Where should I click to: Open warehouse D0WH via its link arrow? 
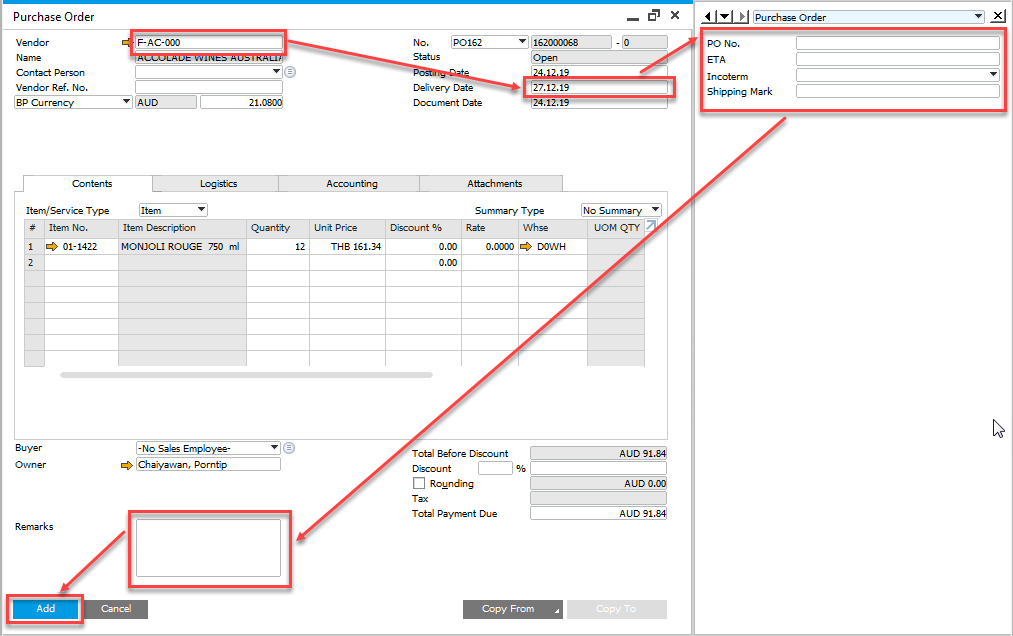[526, 246]
